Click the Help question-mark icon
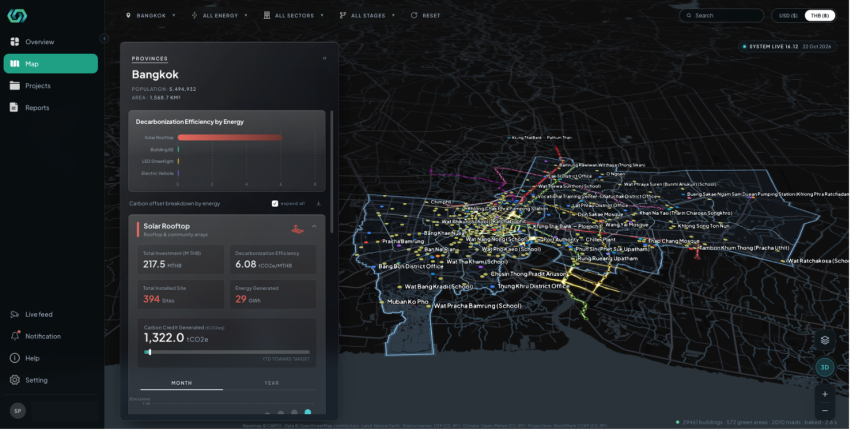 [x=15, y=358]
